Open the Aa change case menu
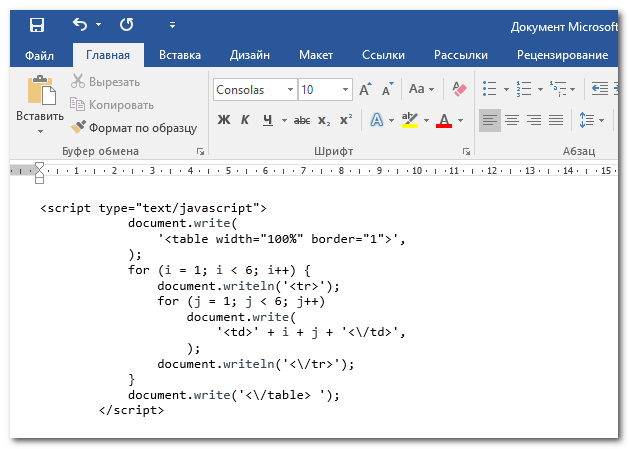 421,89
